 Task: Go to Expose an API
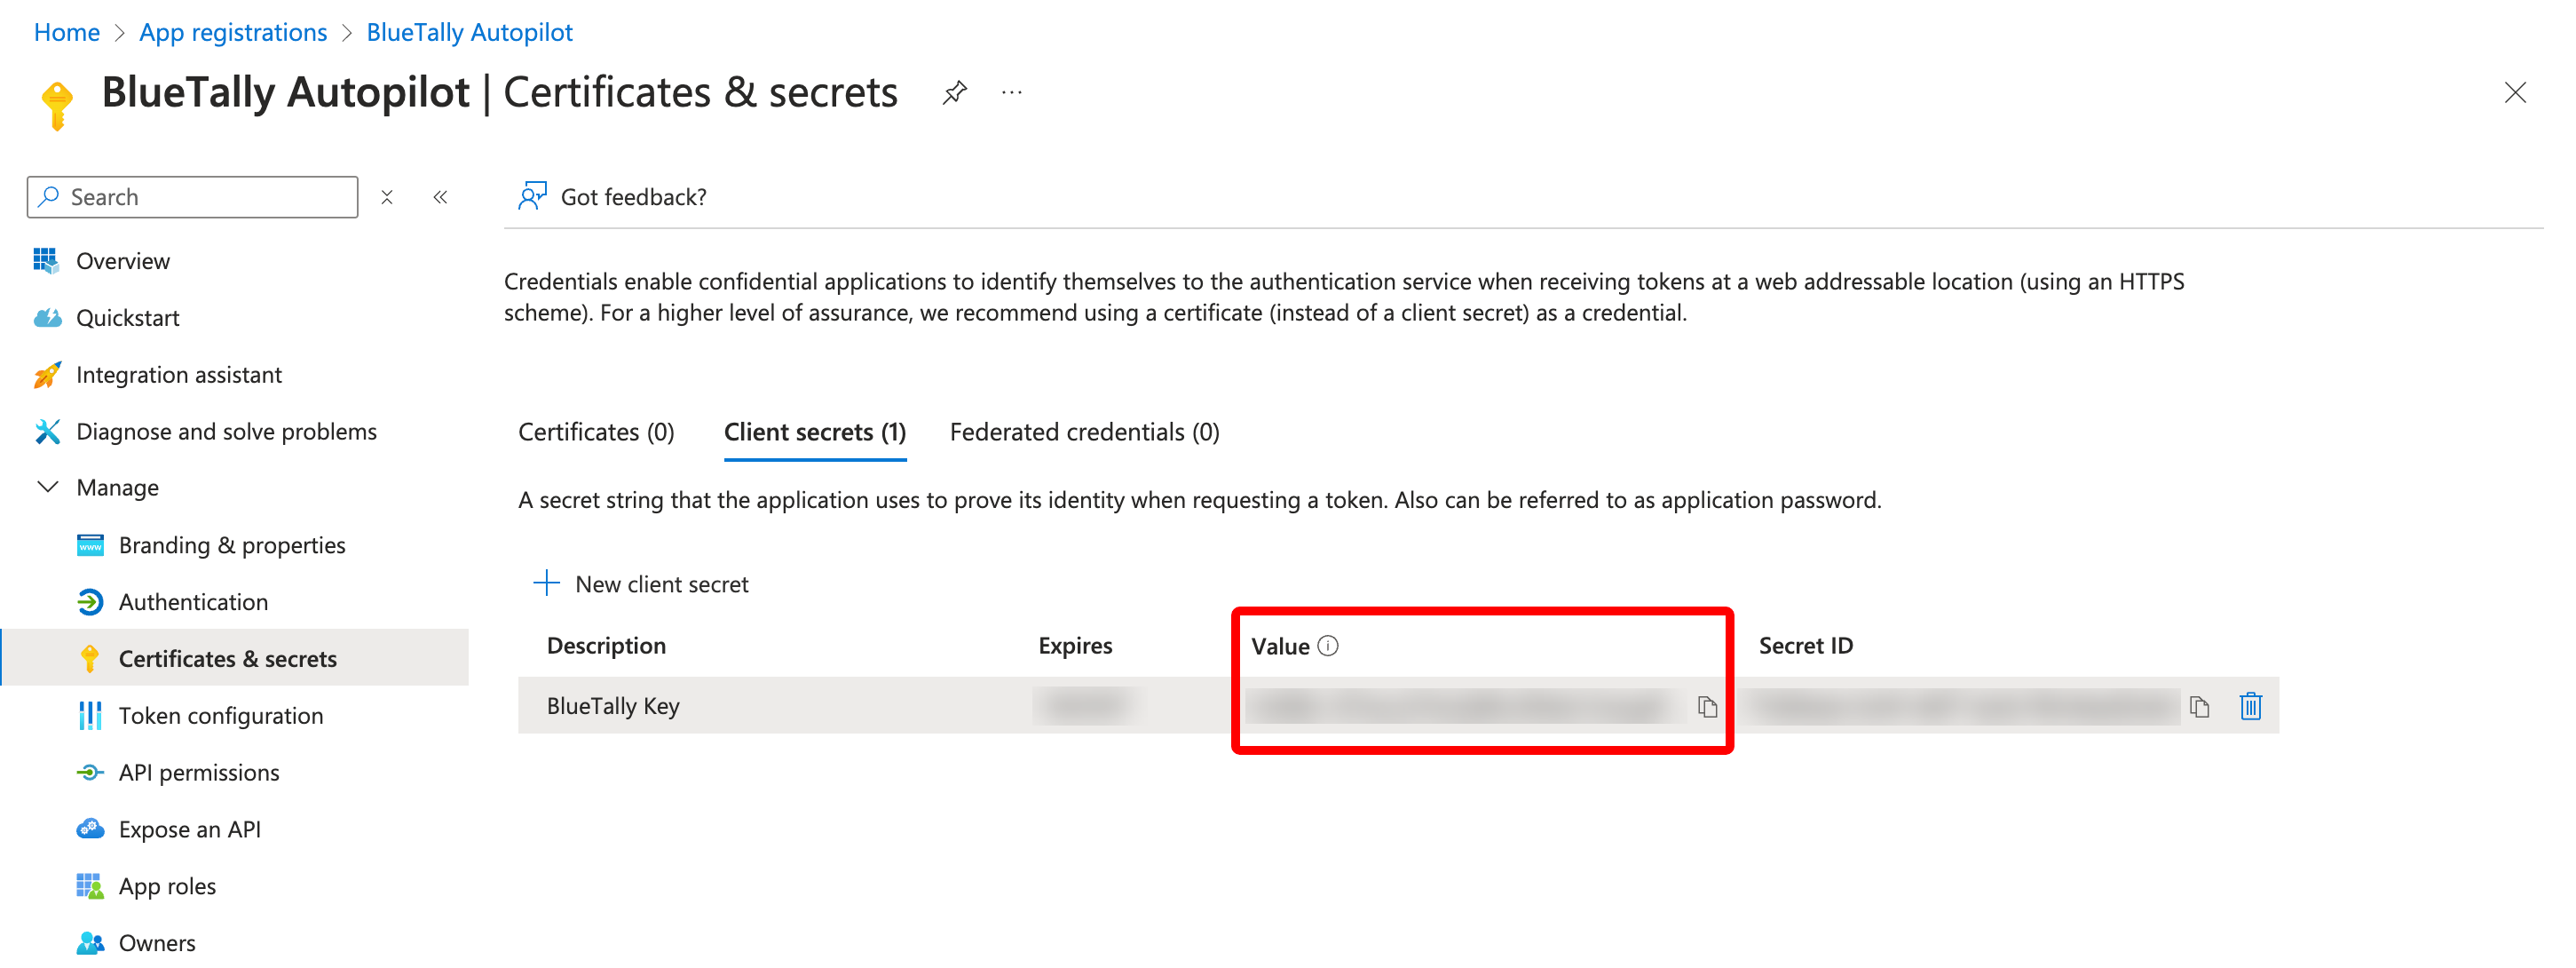click(190, 829)
